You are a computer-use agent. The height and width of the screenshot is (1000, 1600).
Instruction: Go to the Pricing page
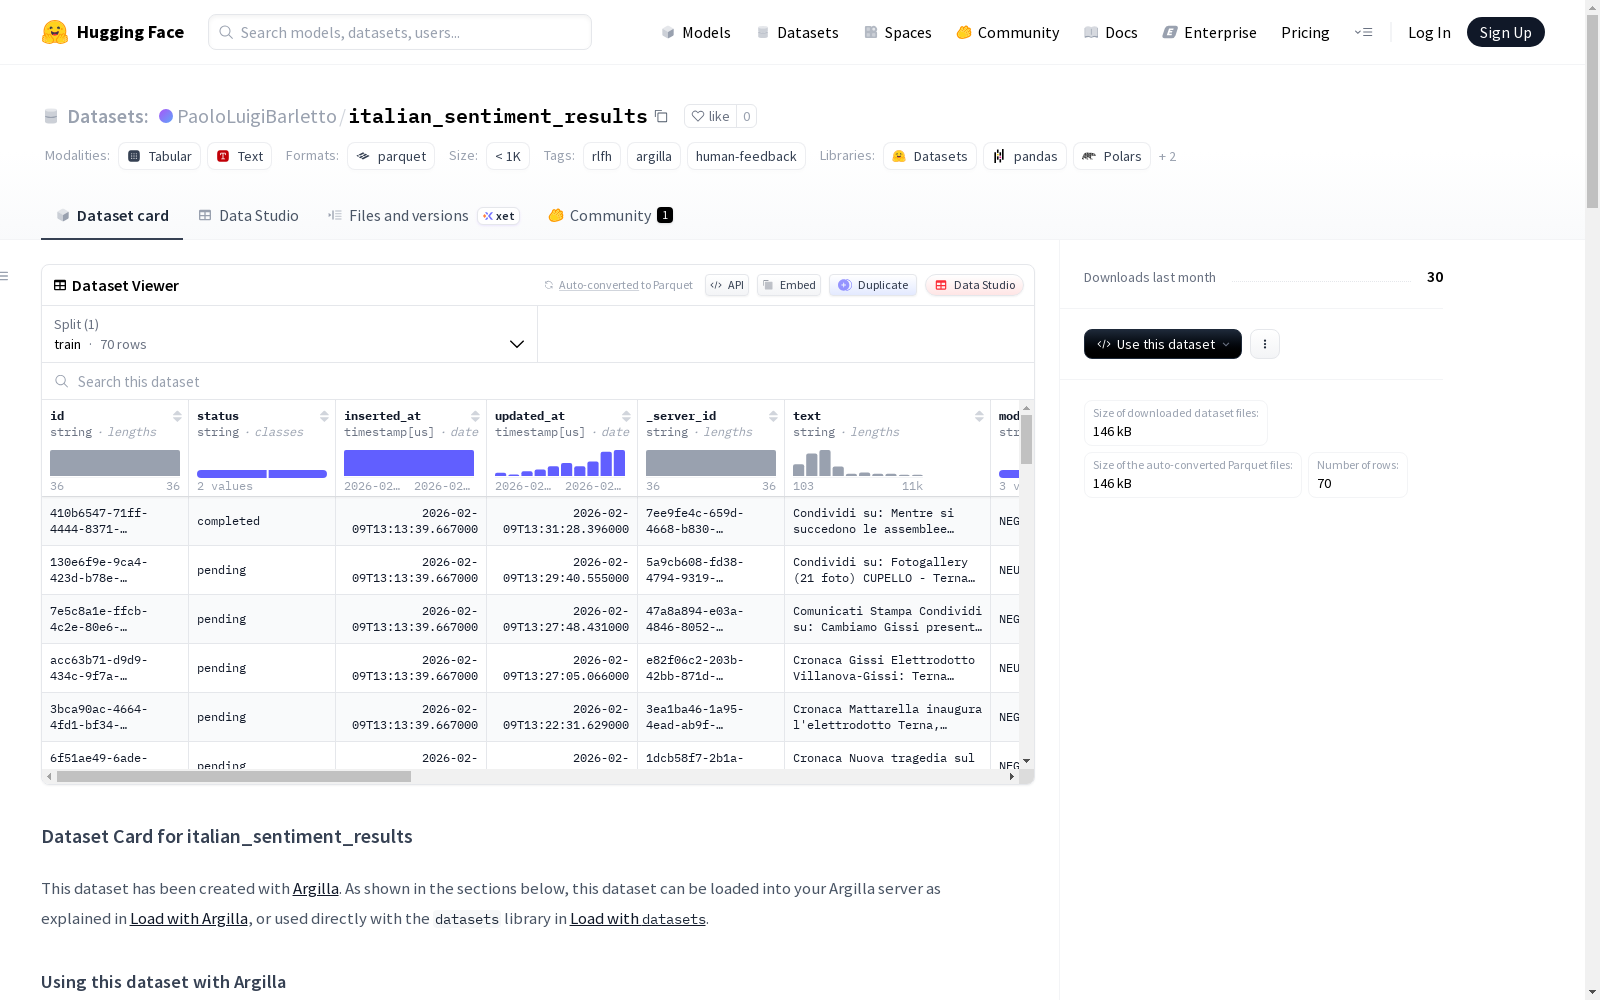tap(1305, 32)
